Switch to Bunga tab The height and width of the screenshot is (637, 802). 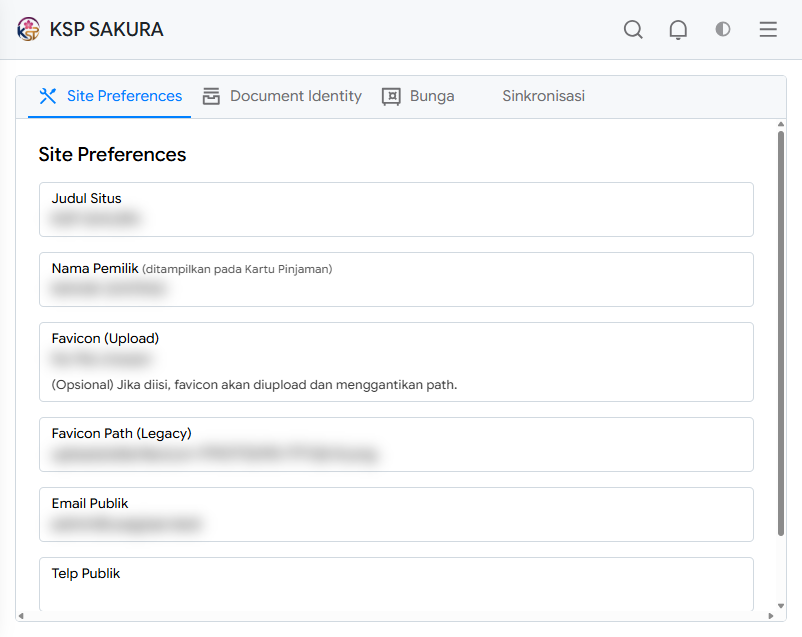tap(418, 96)
